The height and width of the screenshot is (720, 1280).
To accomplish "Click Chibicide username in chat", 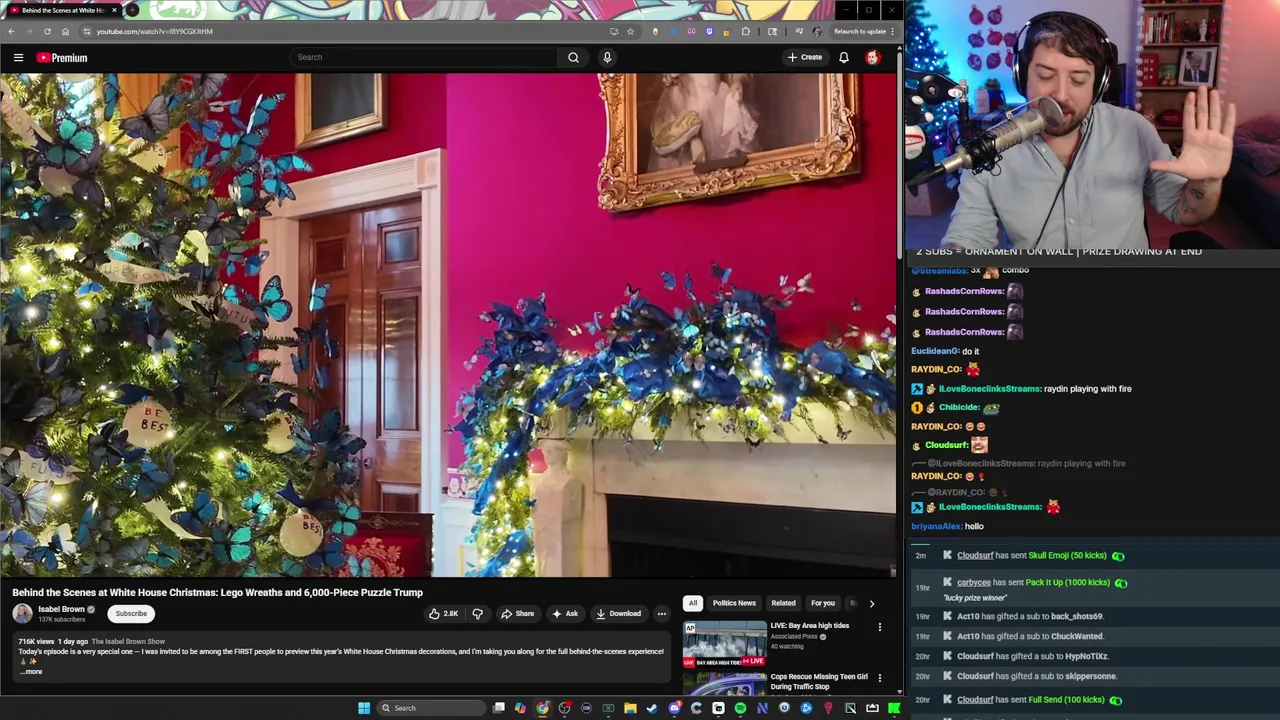I will click(959, 407).
